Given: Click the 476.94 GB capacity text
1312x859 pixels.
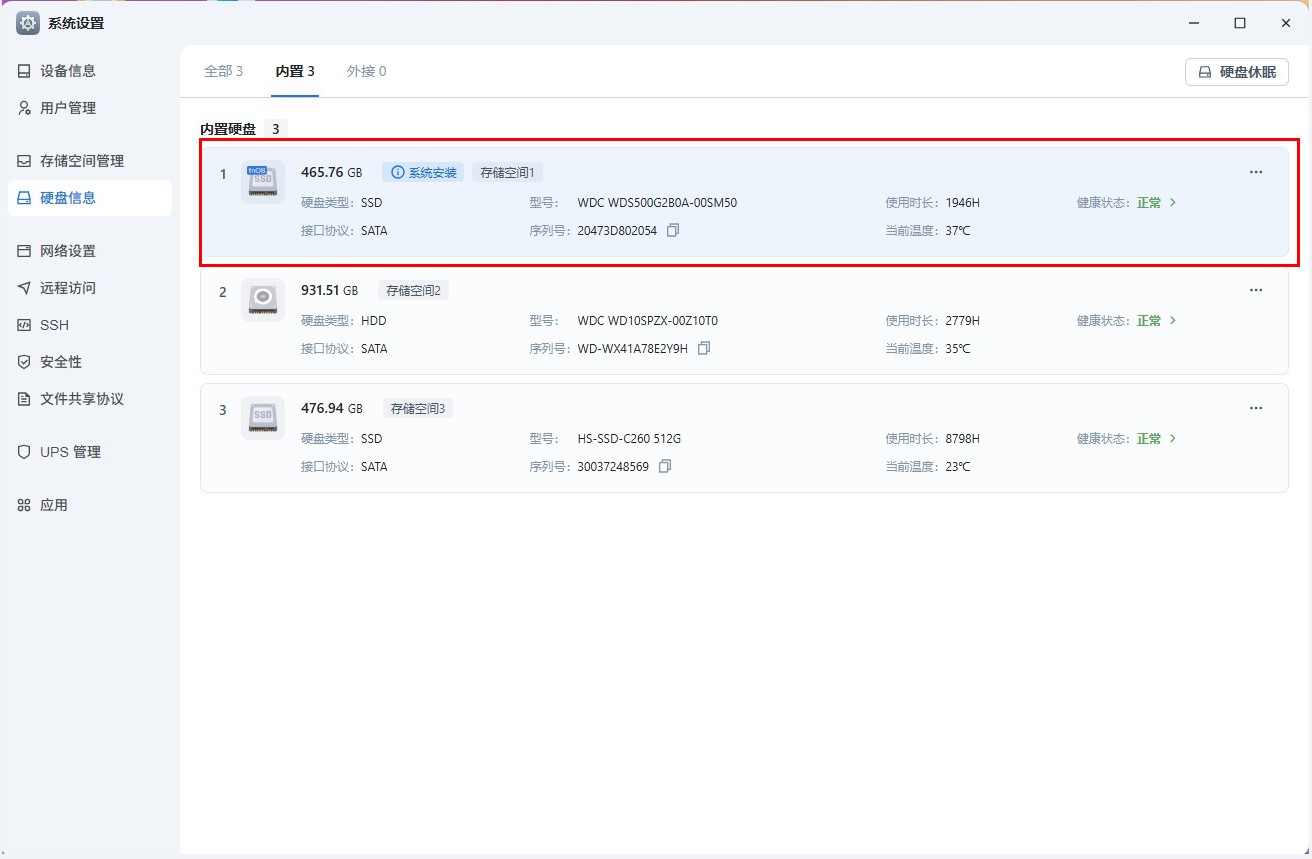Looking at the screenshot, I should (332, 408).
